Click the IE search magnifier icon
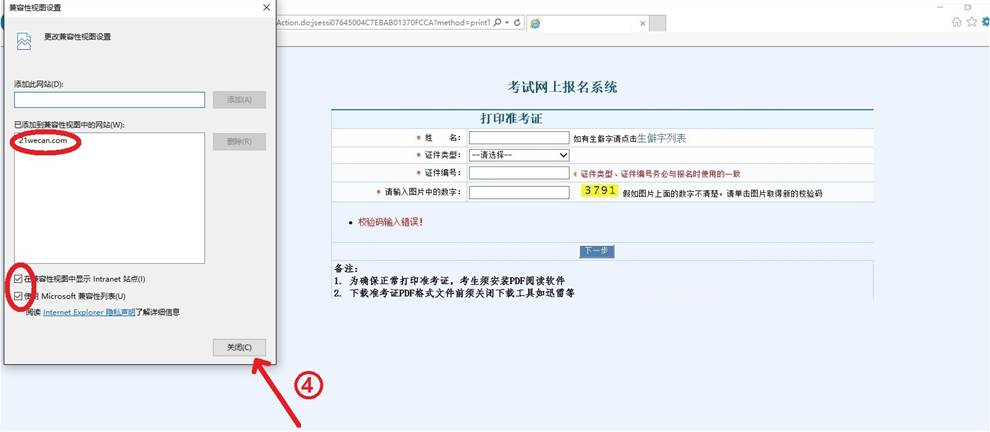990x432 pixels. coord(498,22)
